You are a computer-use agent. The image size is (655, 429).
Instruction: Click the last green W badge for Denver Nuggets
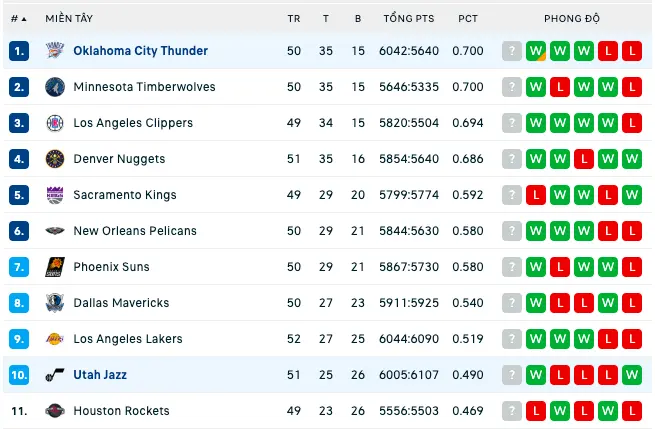click(632, 159)
